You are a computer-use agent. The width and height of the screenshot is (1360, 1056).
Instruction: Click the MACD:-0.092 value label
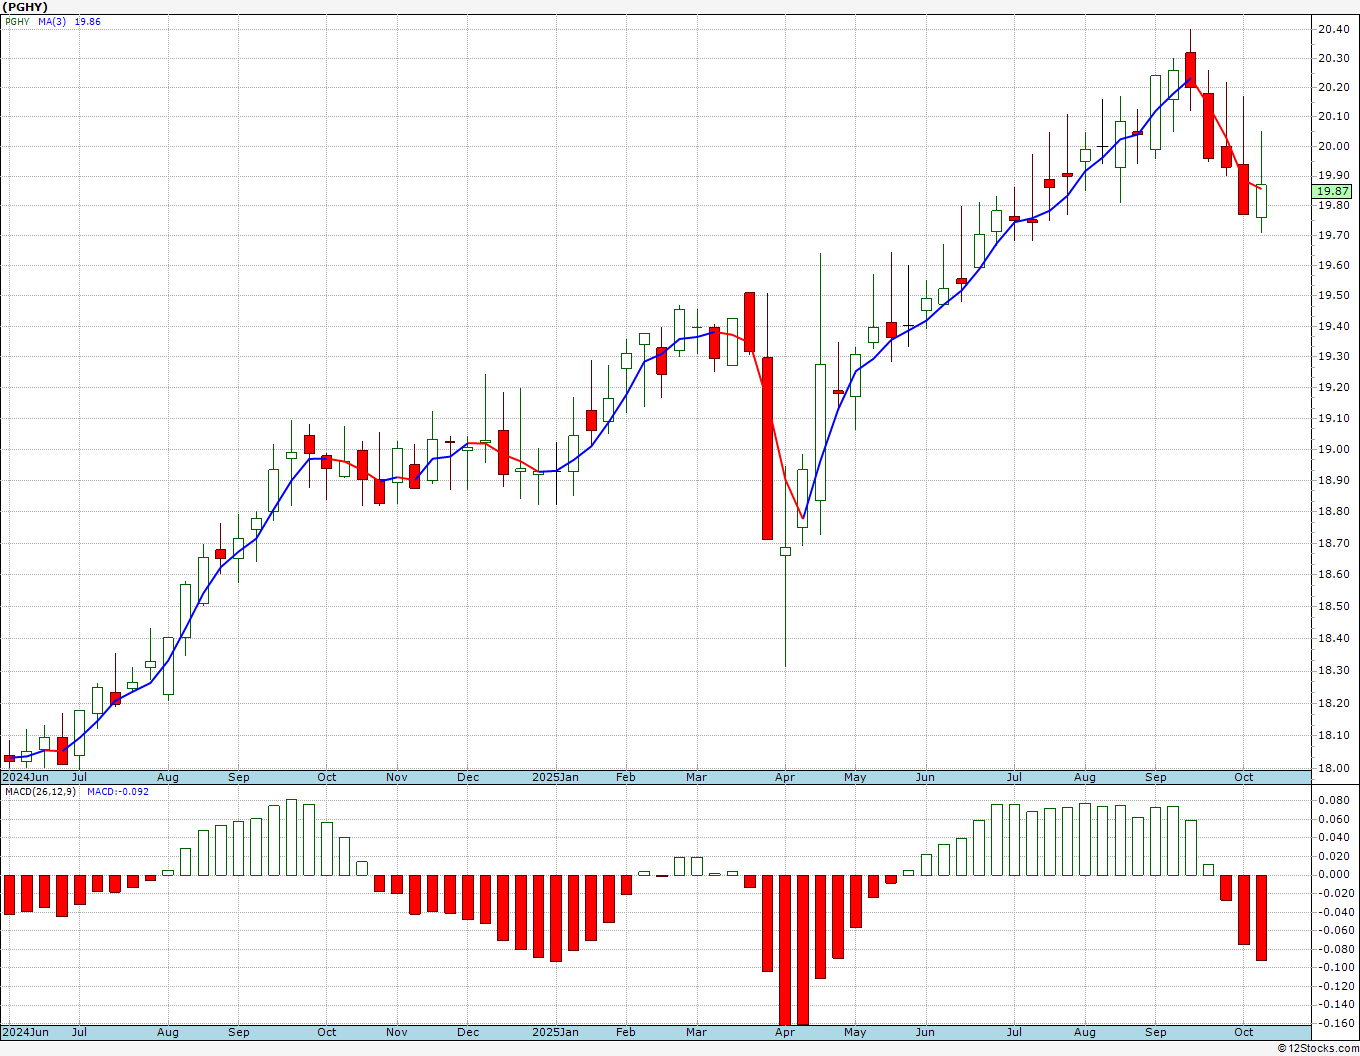pos(118,791)
